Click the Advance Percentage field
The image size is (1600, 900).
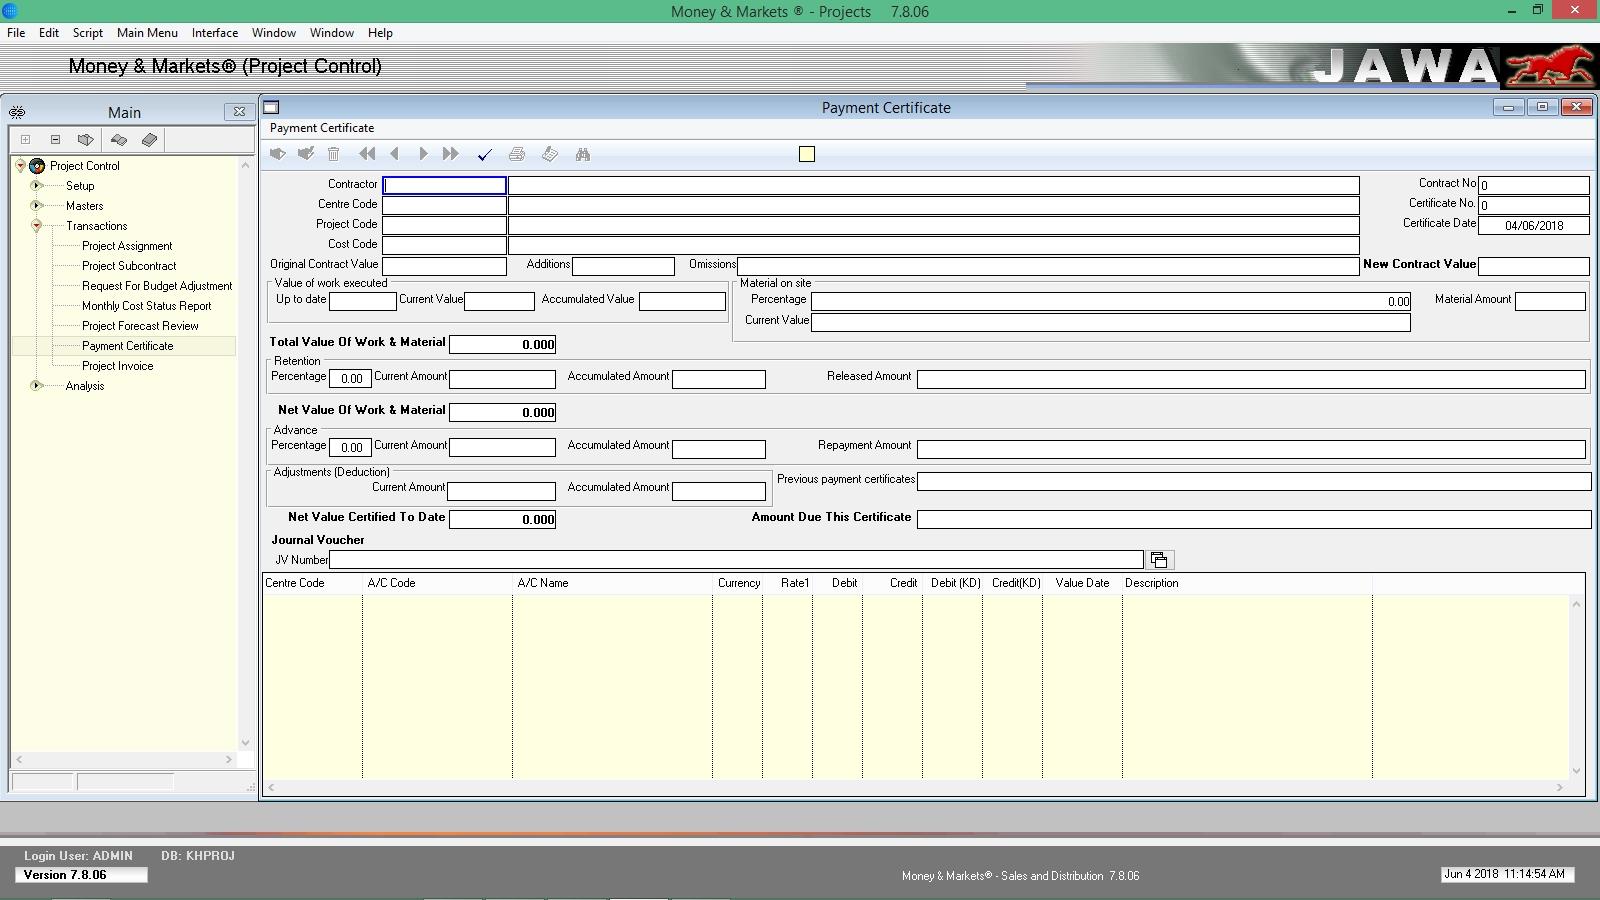click(x=350, y=448)
